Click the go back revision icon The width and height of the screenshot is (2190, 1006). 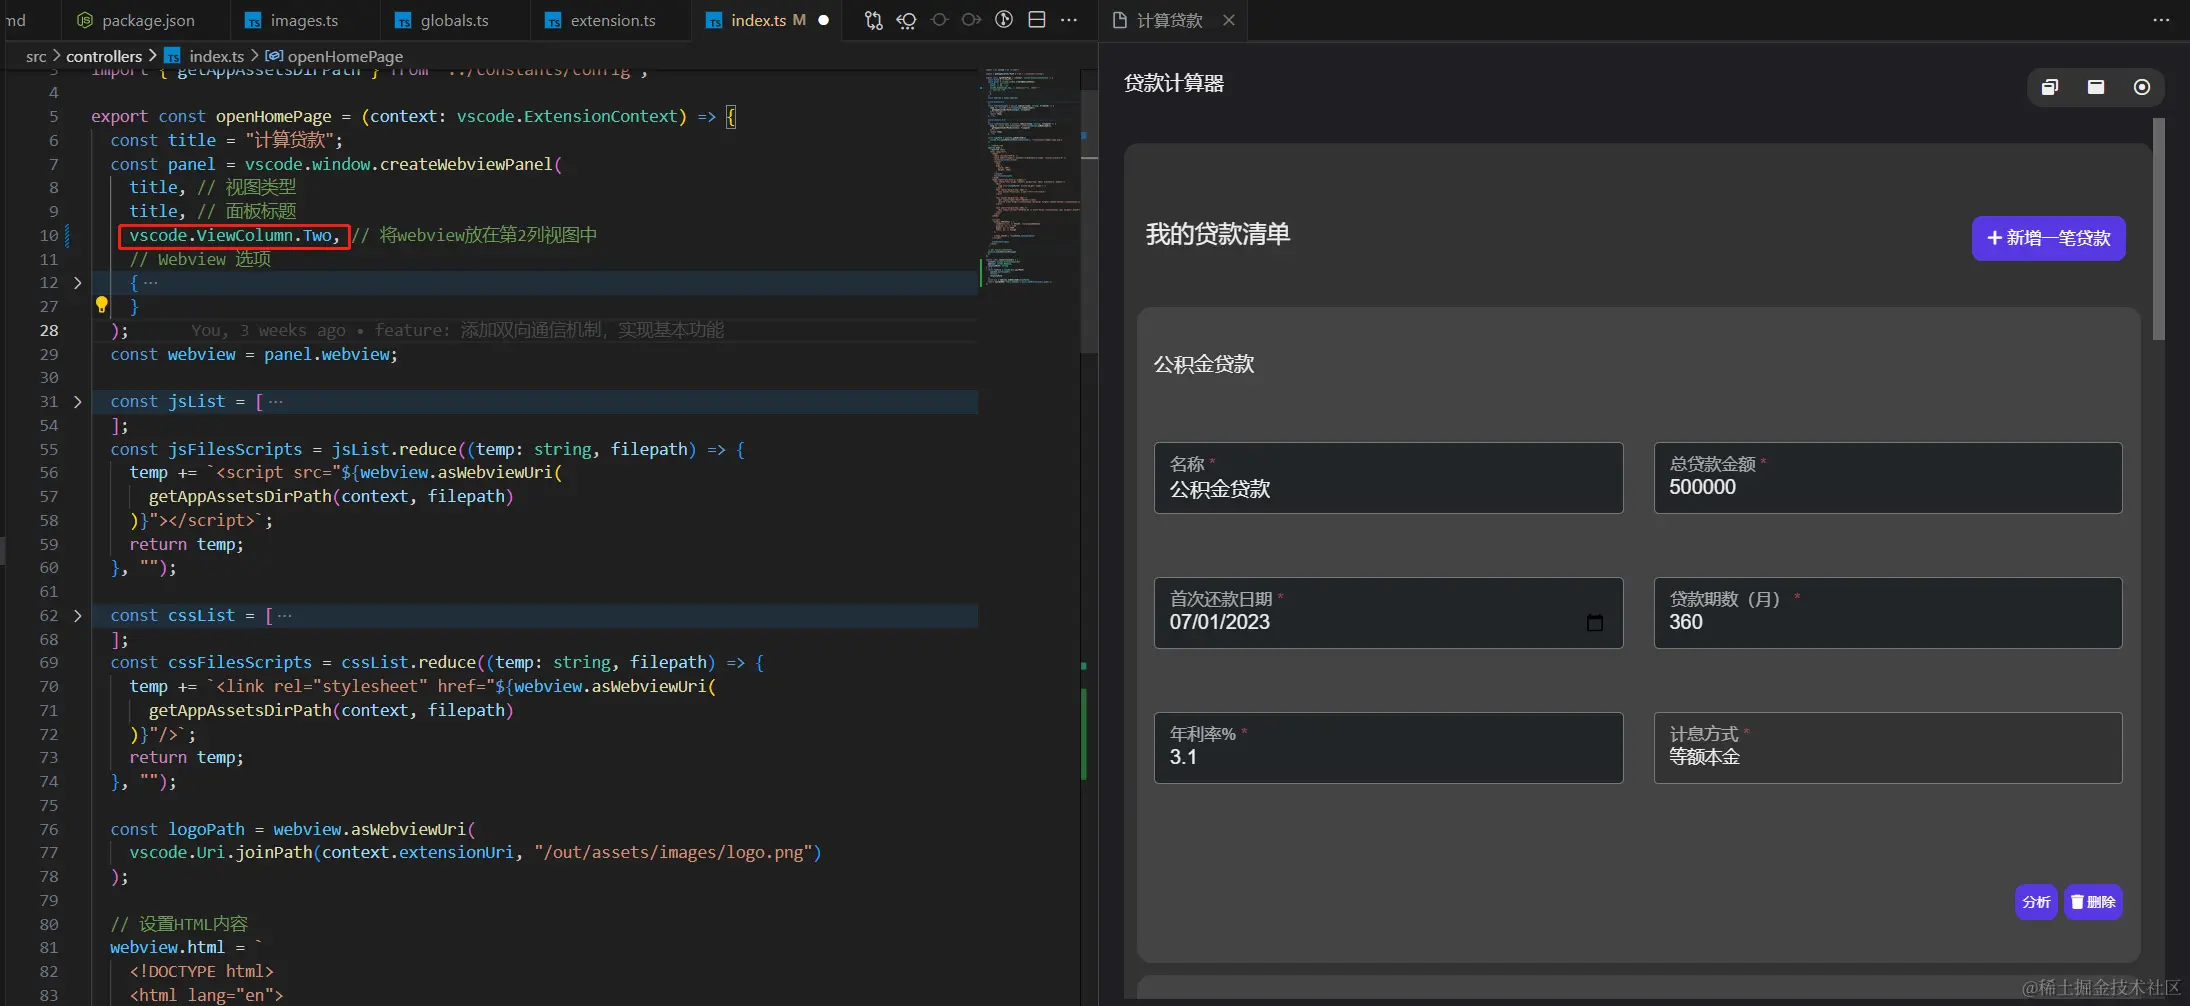click(906, 20)
